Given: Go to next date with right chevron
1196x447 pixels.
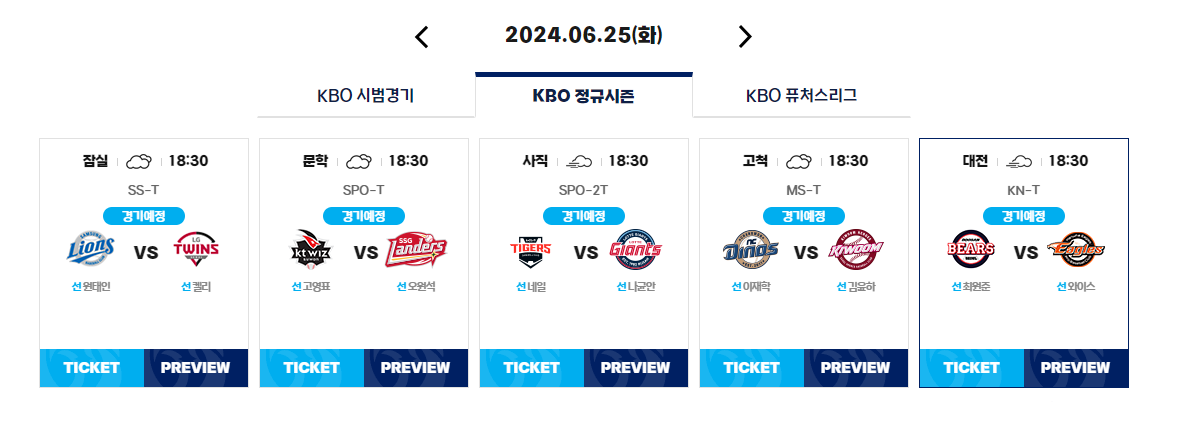Looking at the screenshot, I should [745, 36].
